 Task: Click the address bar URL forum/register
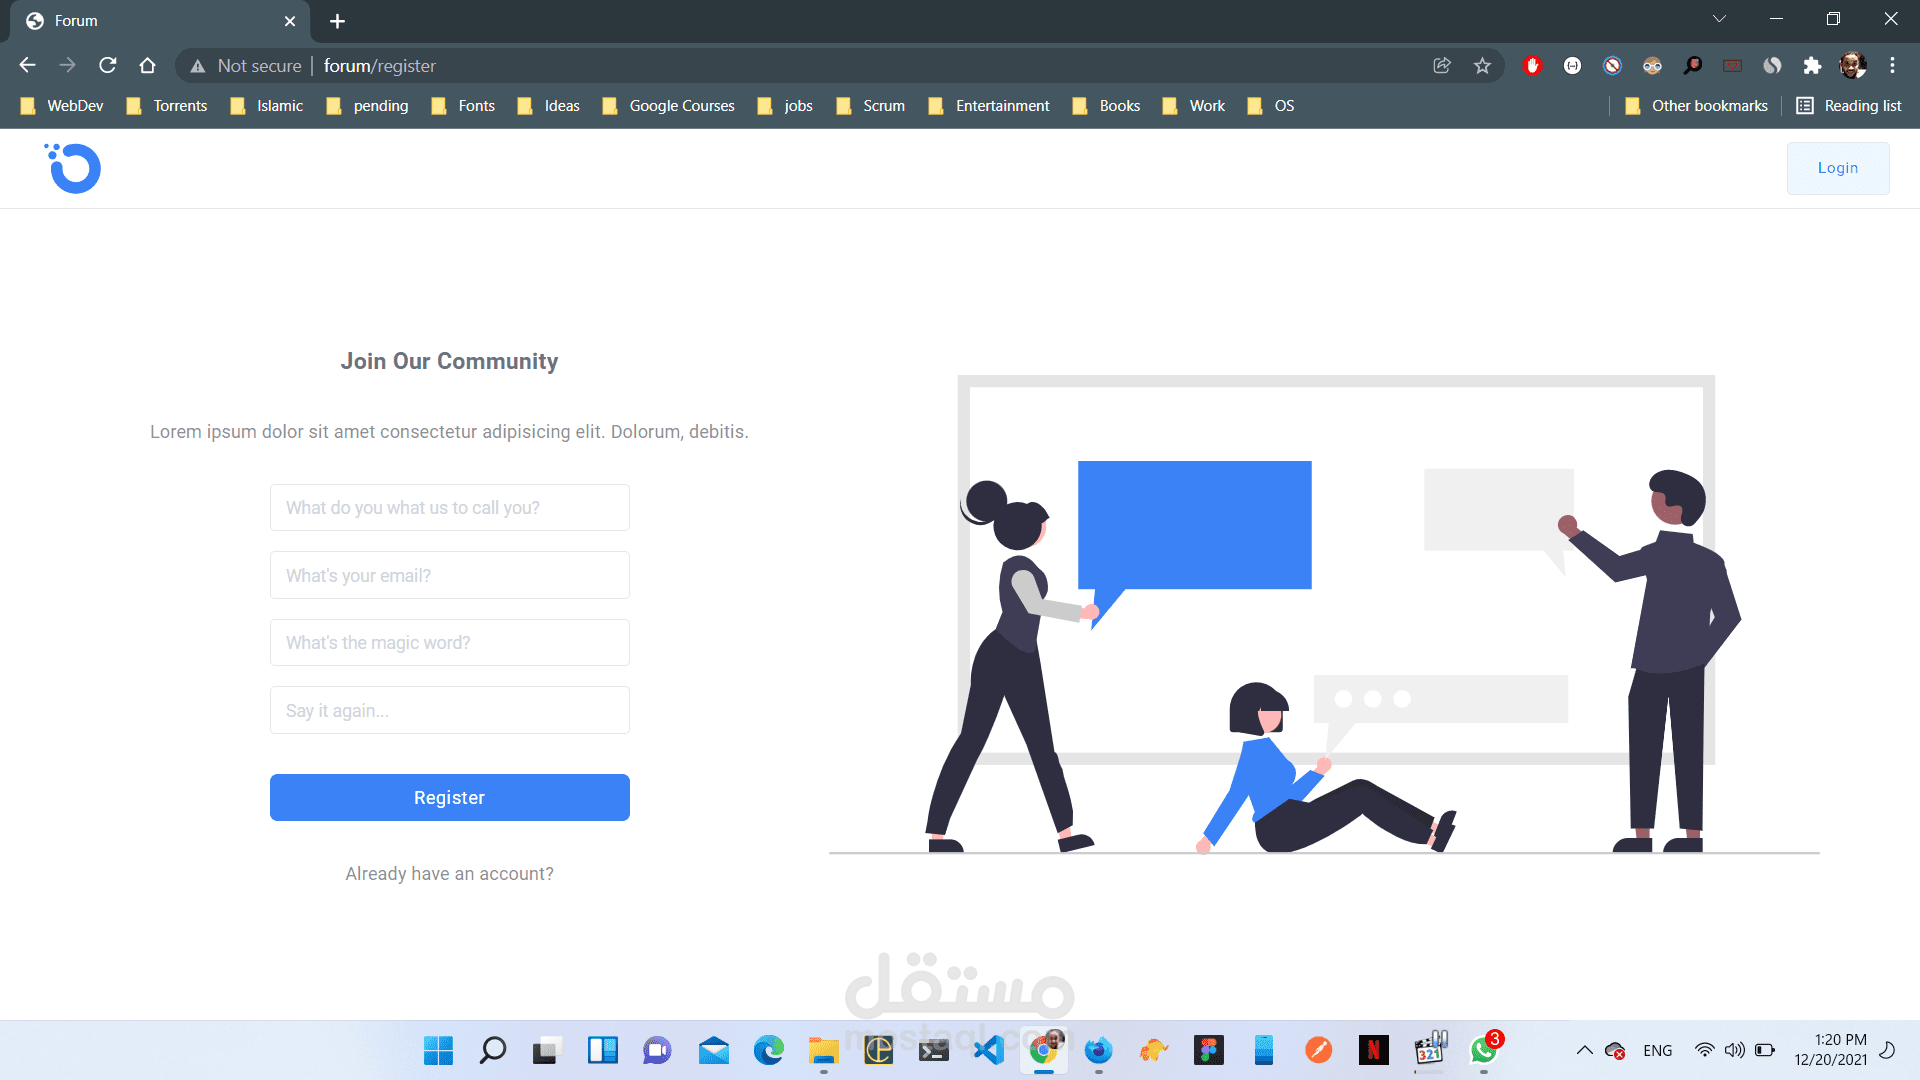(x=380, y=66)
